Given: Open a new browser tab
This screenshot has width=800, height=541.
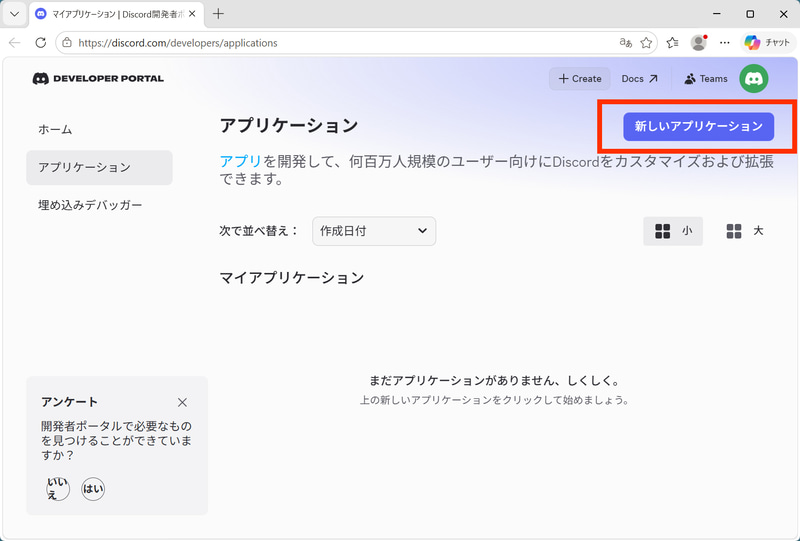Looking at the screenshot, I should pyautogui.click(x=218, y=14).
